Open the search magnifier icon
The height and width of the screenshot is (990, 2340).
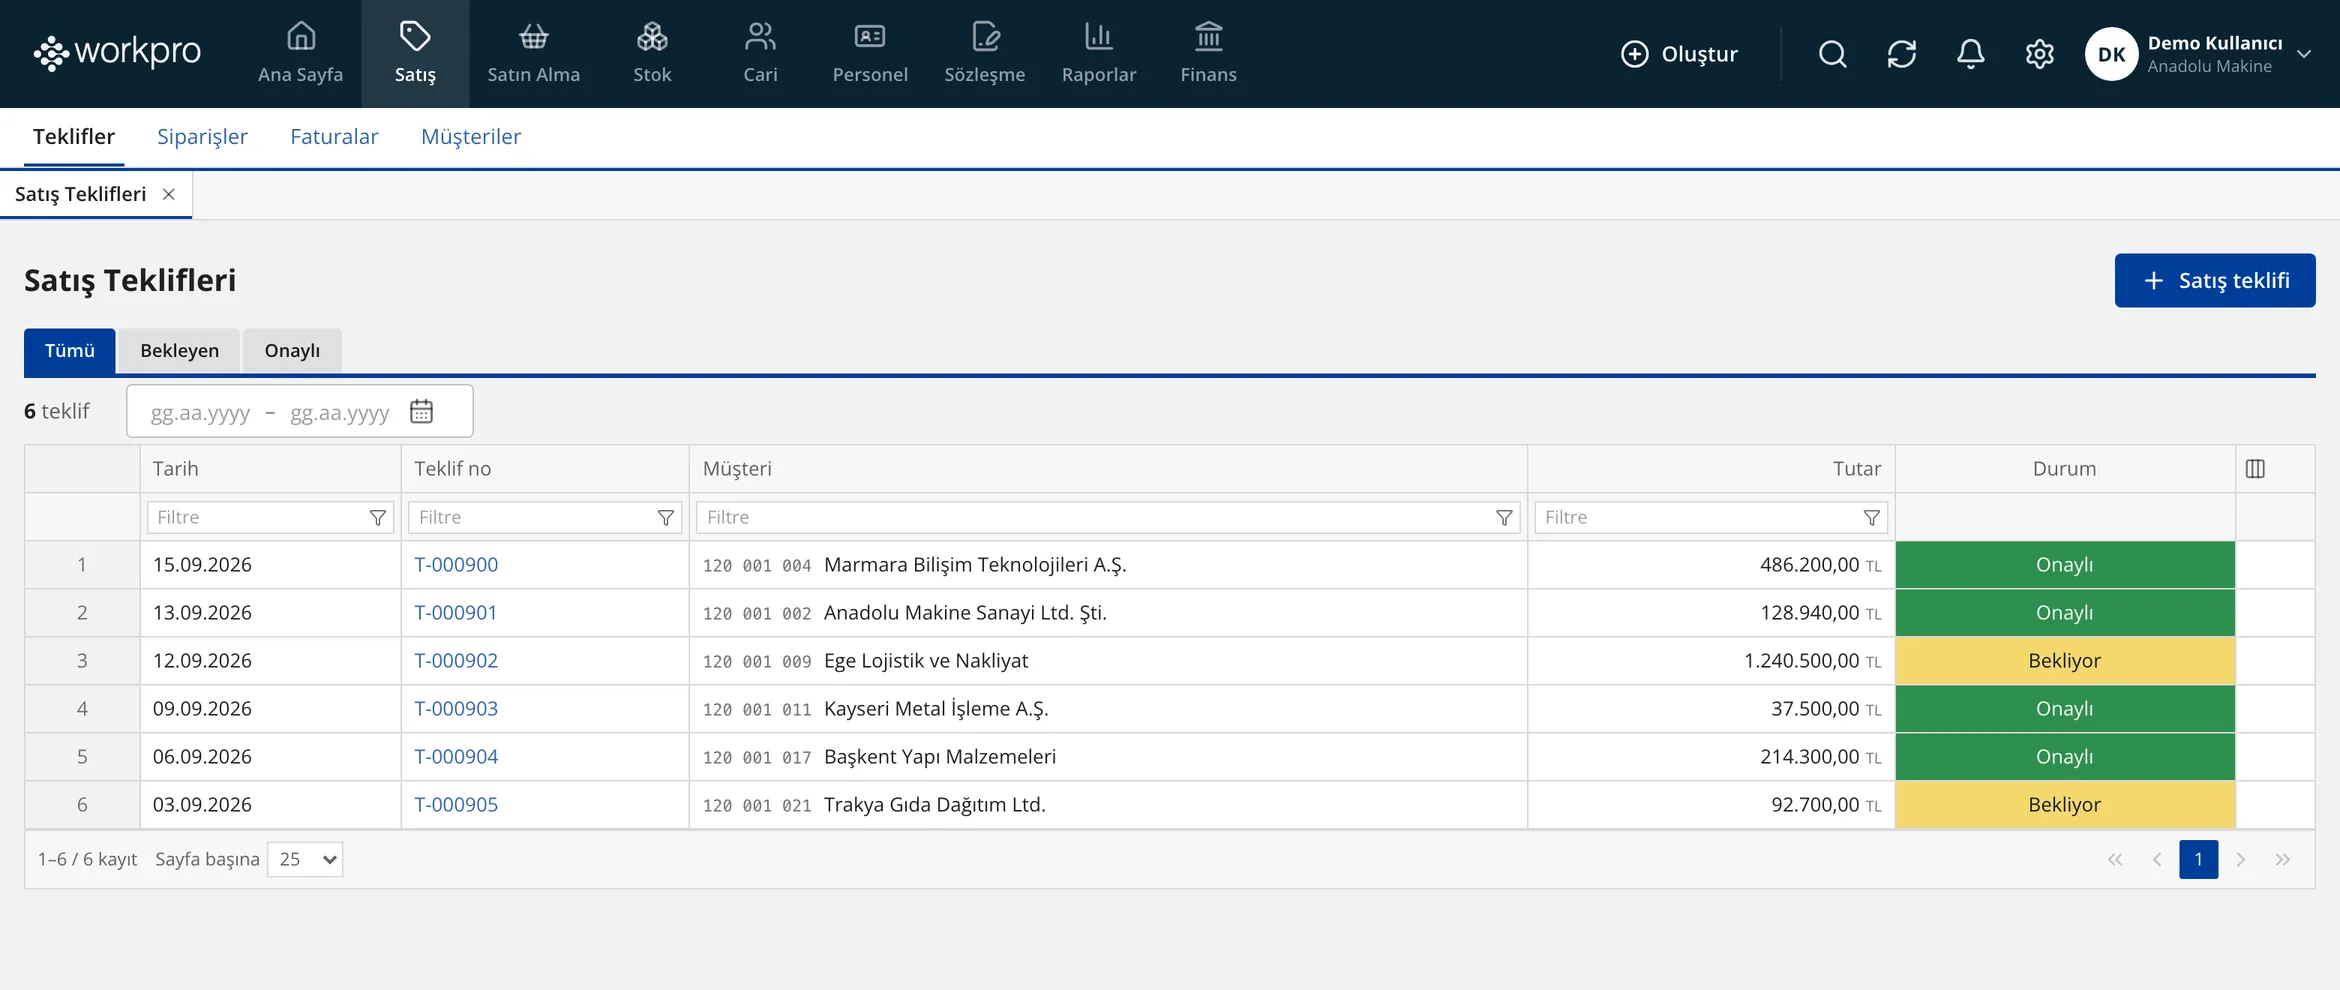[x=1832, y=54]
